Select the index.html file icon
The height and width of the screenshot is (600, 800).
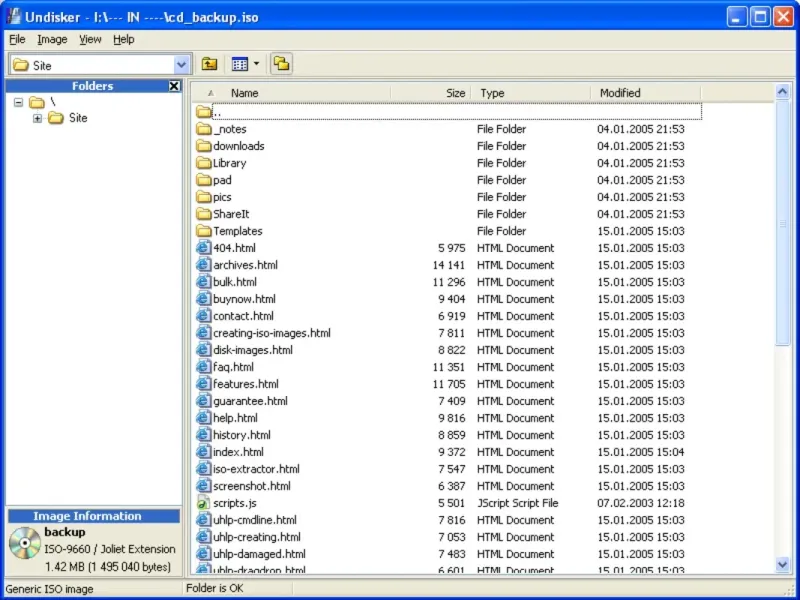click(x=204, y=452)
